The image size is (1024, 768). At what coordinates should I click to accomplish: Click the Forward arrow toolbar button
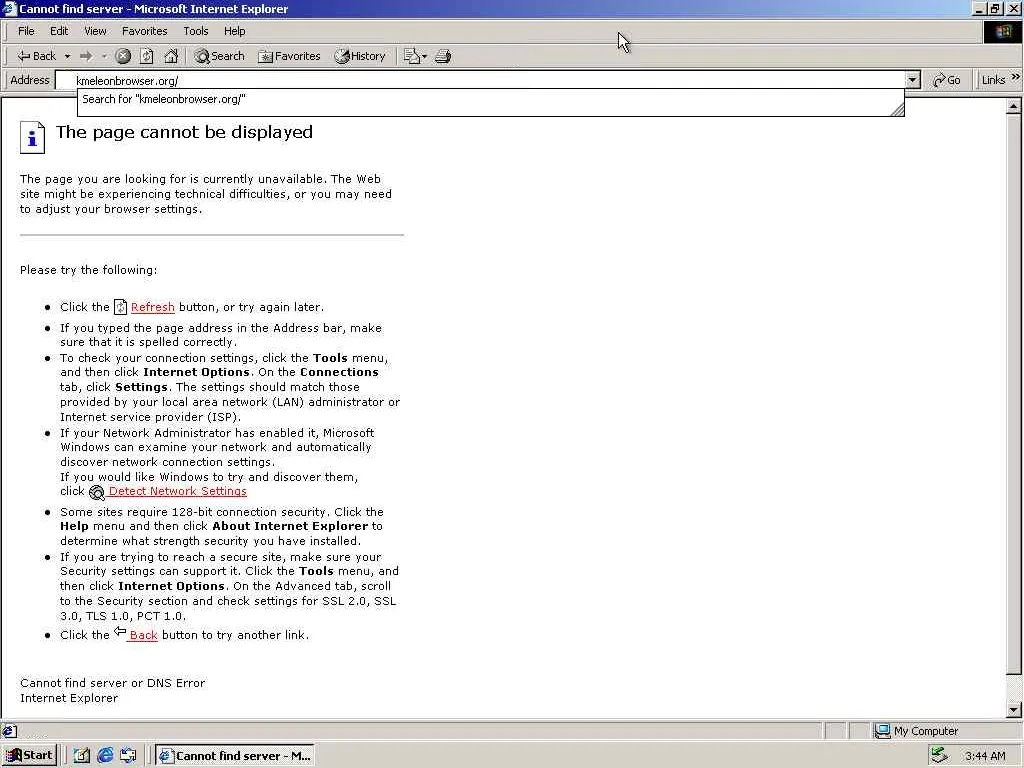pos(86,56)
